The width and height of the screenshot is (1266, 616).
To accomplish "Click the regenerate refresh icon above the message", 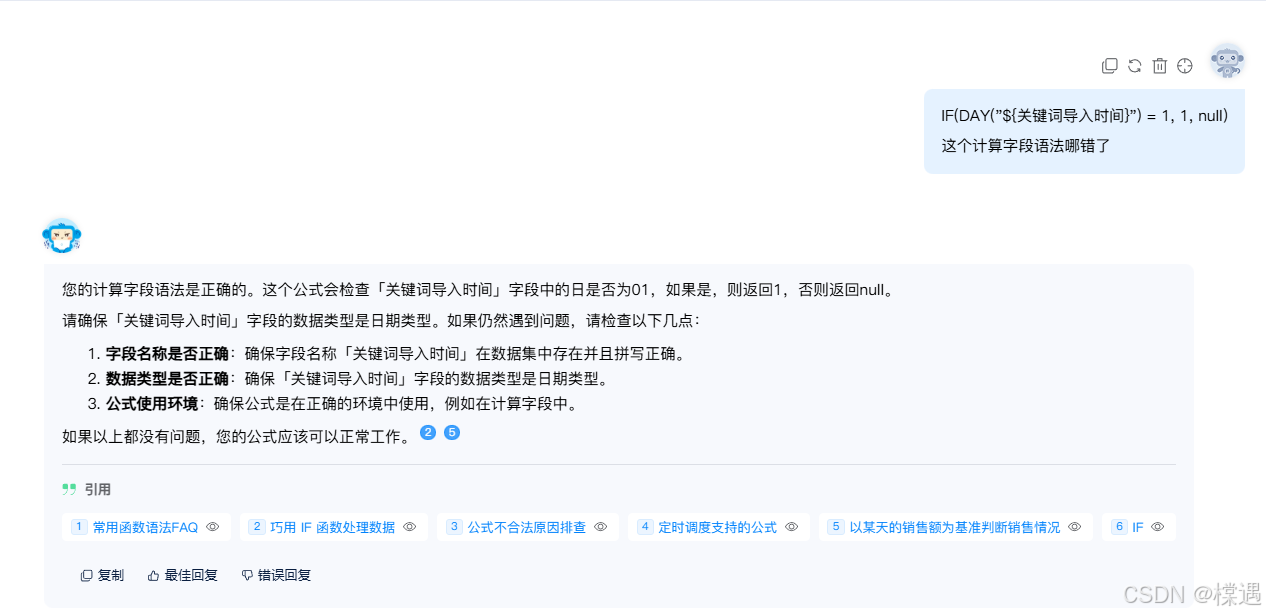I will pos(1134,66).
